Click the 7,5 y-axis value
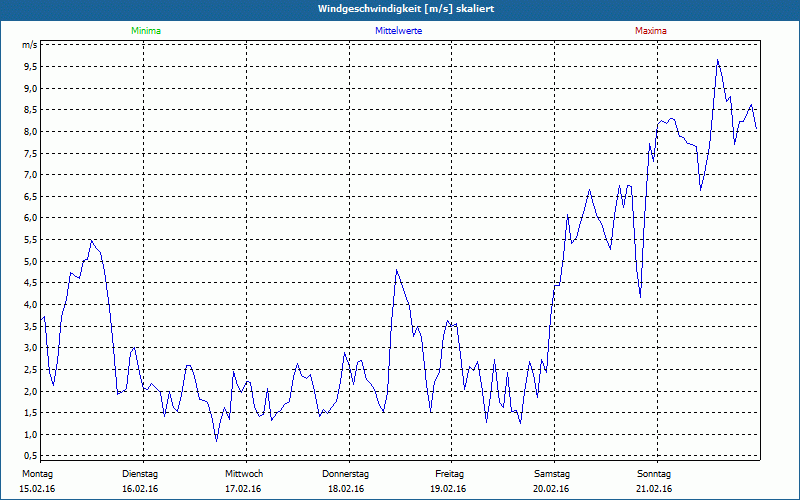 pos(31,154)
